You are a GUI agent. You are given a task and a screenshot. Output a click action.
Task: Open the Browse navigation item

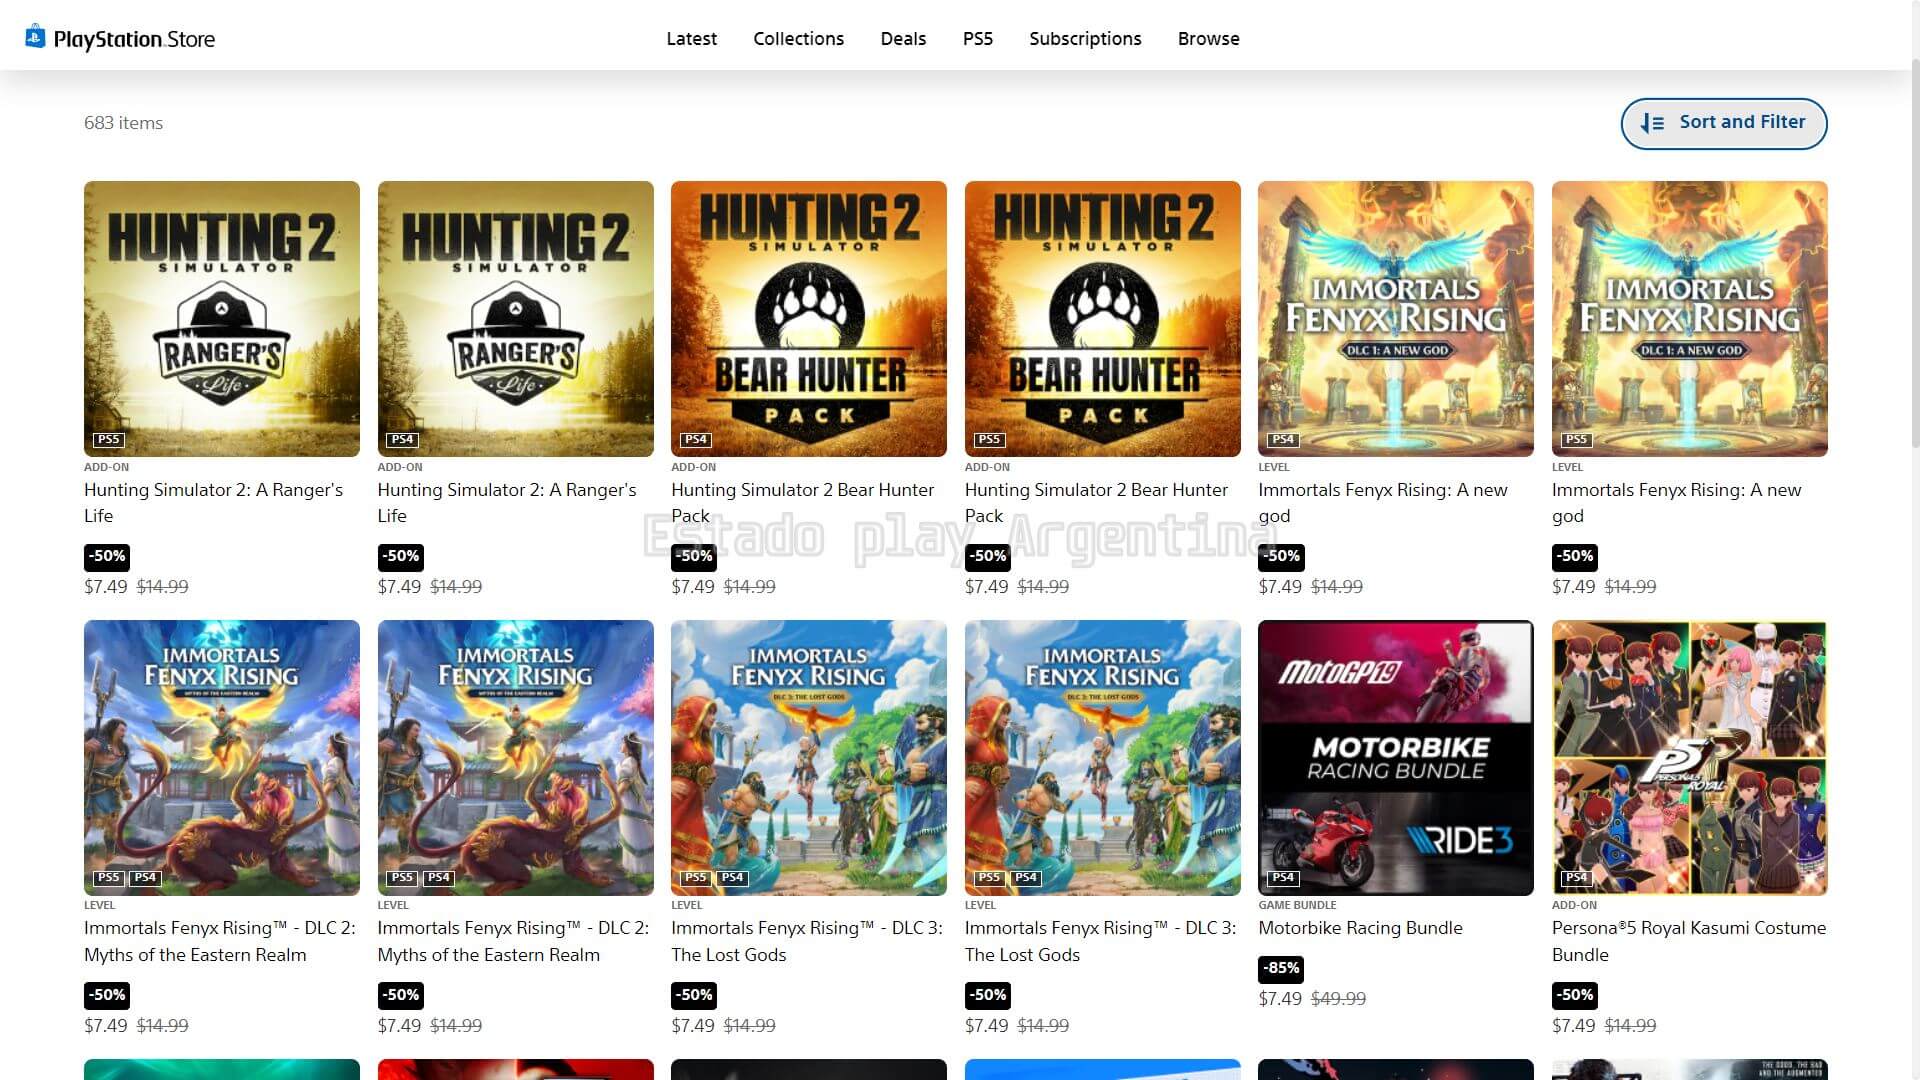pyautogui.click(x=1208, y=39)
